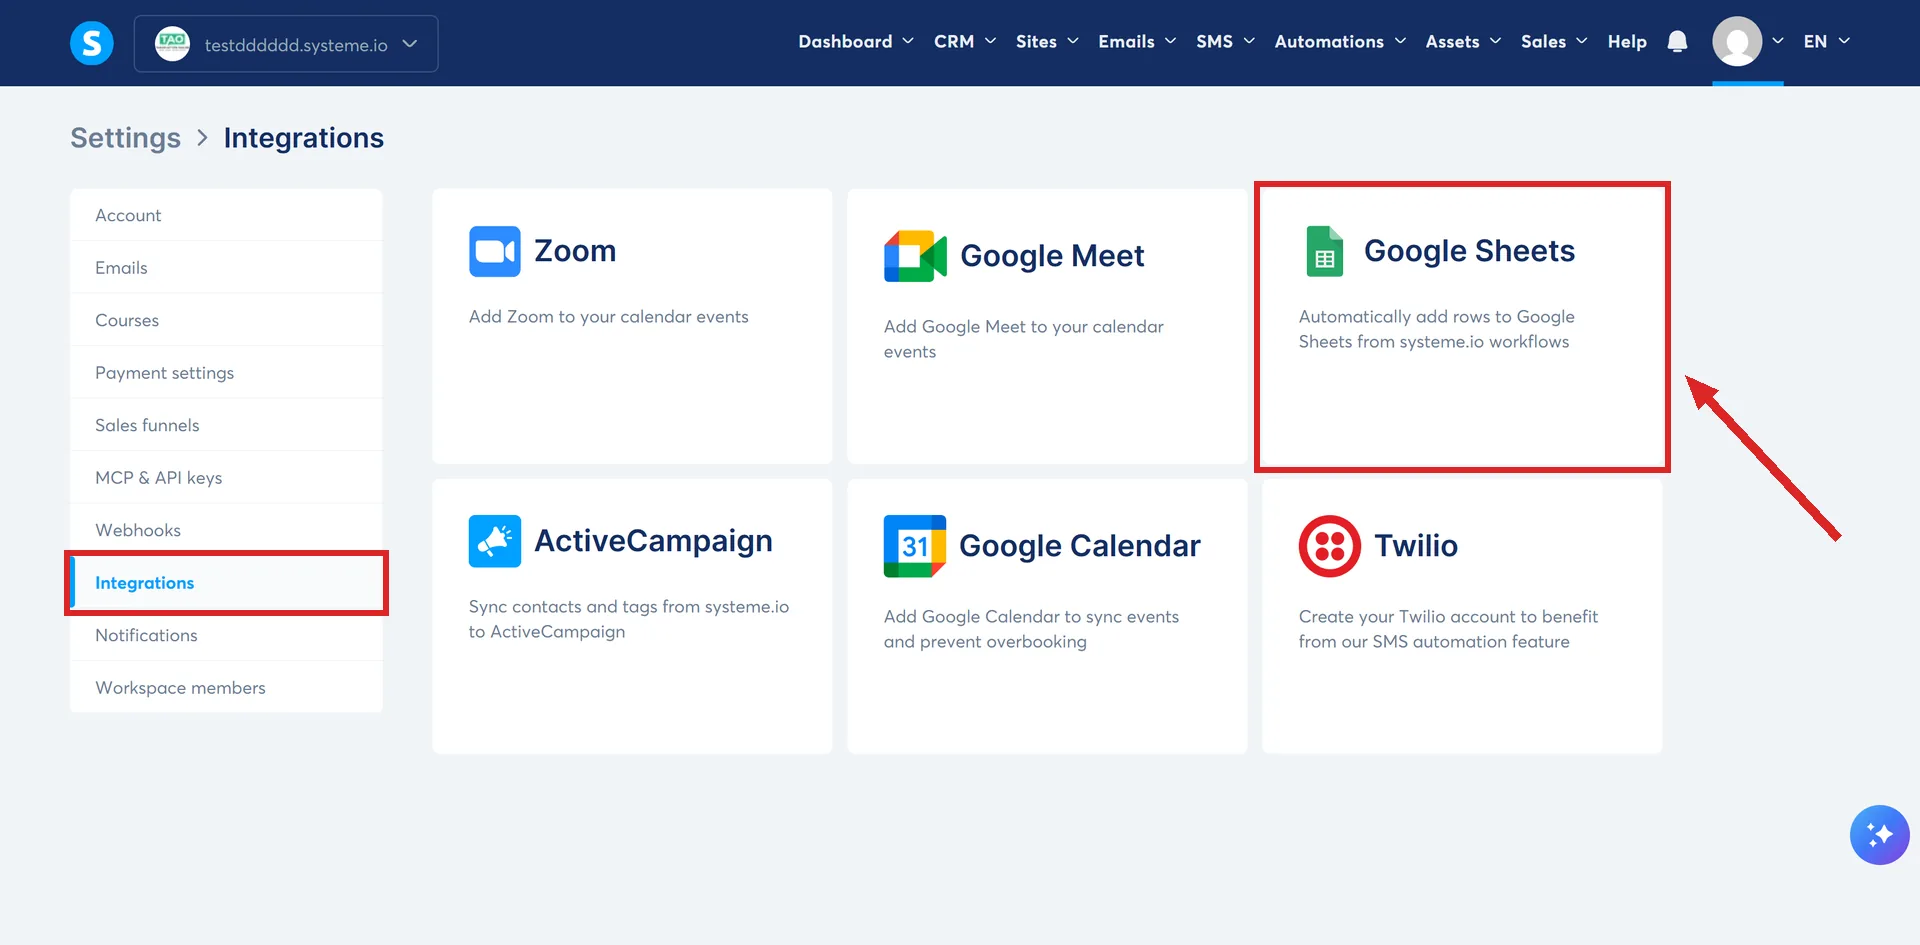Click the ActiveCampaign title
The width and height of the screenshot is (1920, 945).
click(x=653, y=541)
